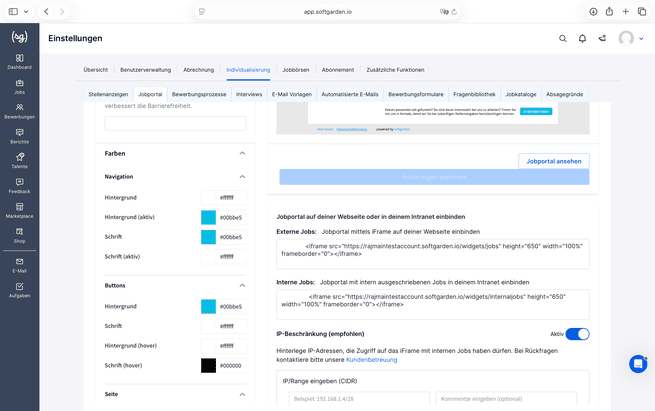Switch to the Jobbörsen tab

[296, 70]
